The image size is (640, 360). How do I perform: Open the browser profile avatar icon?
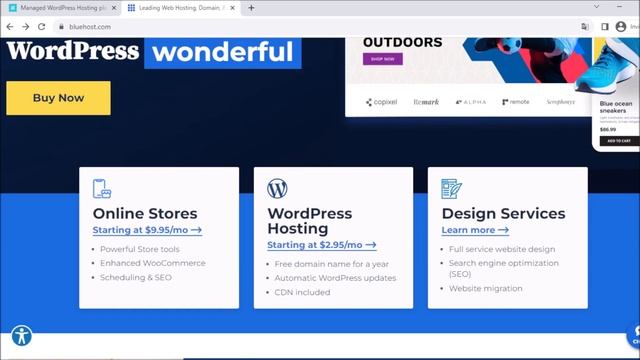[621, 27]
